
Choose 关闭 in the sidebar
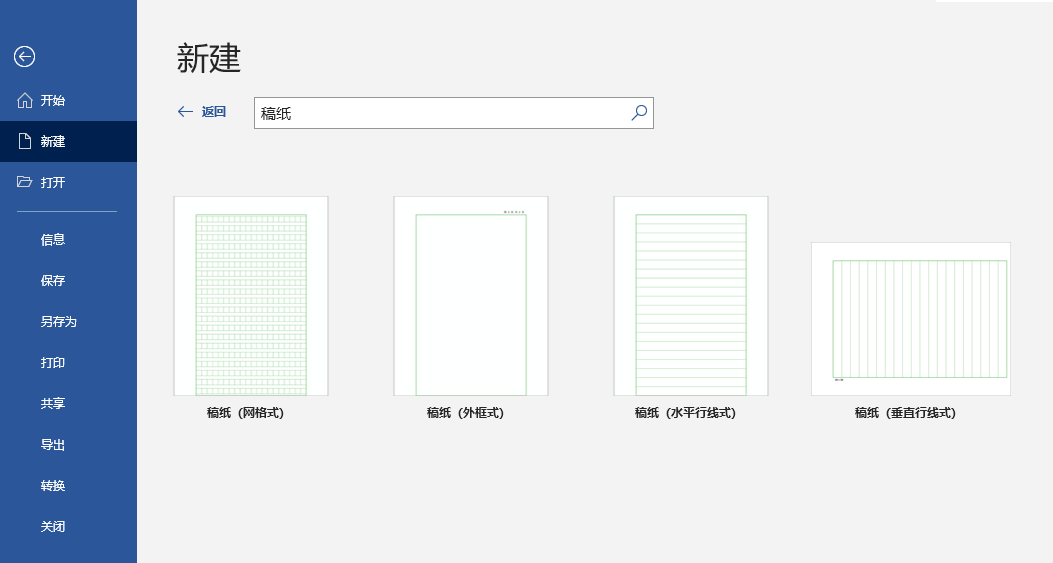[x=68, y=526]
